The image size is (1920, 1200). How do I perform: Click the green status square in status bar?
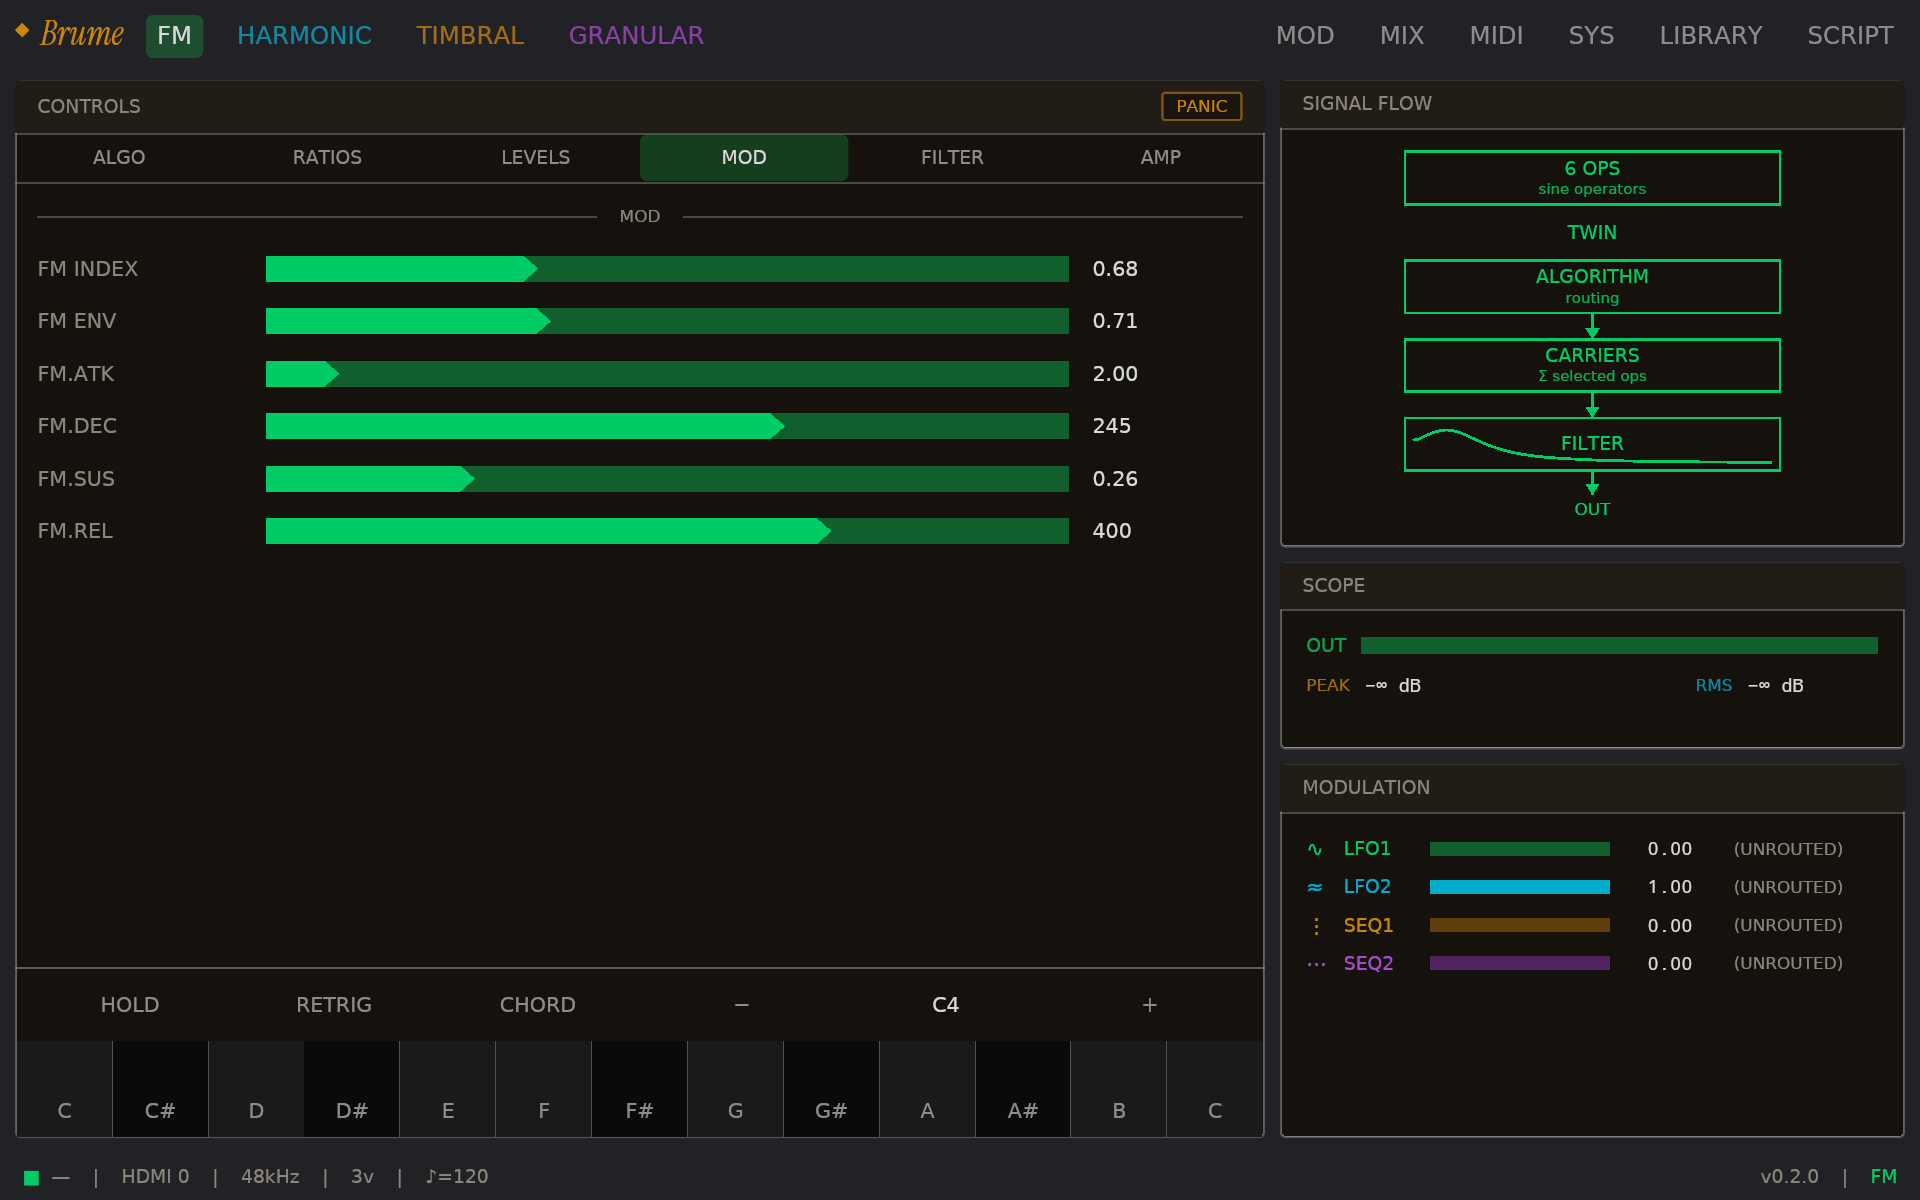click(31, 1177)
